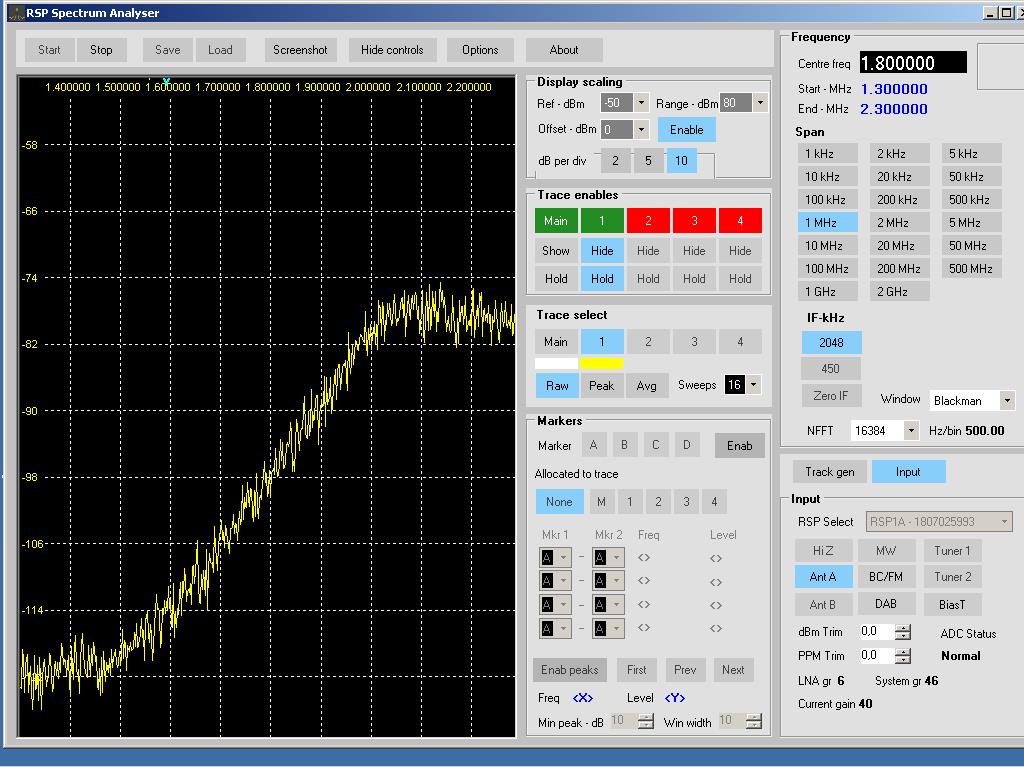Open first row Mkr 2 dropdown

pos(616,558)
